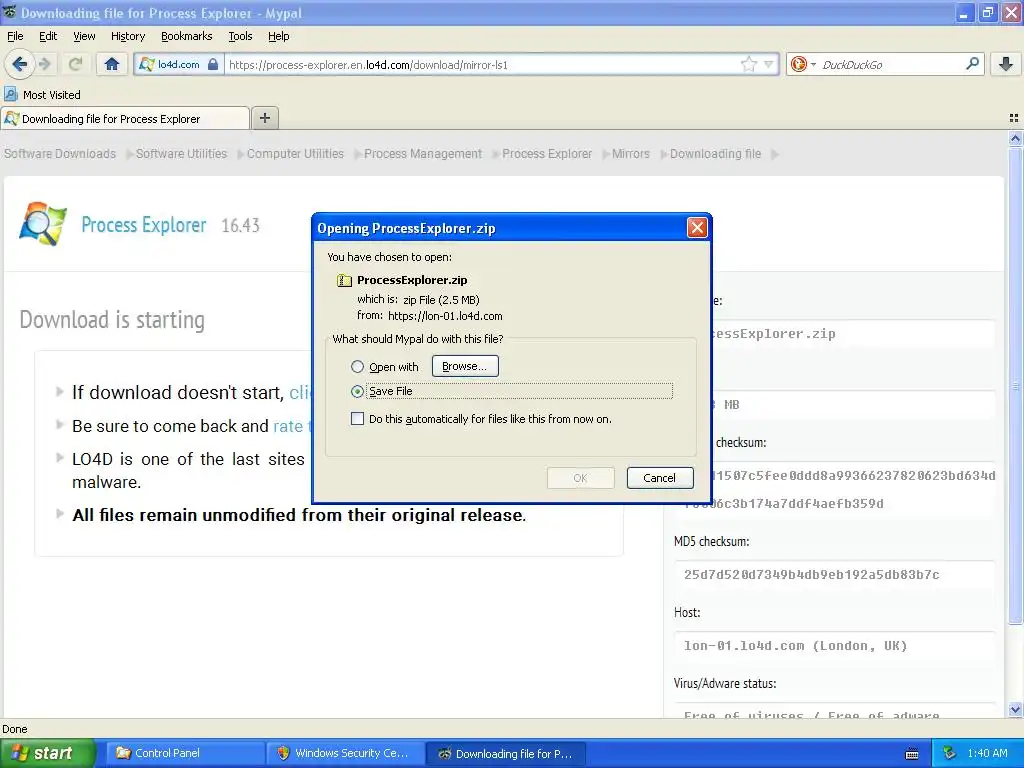
Task: Click the 16.43 version text
Action: 240,226
